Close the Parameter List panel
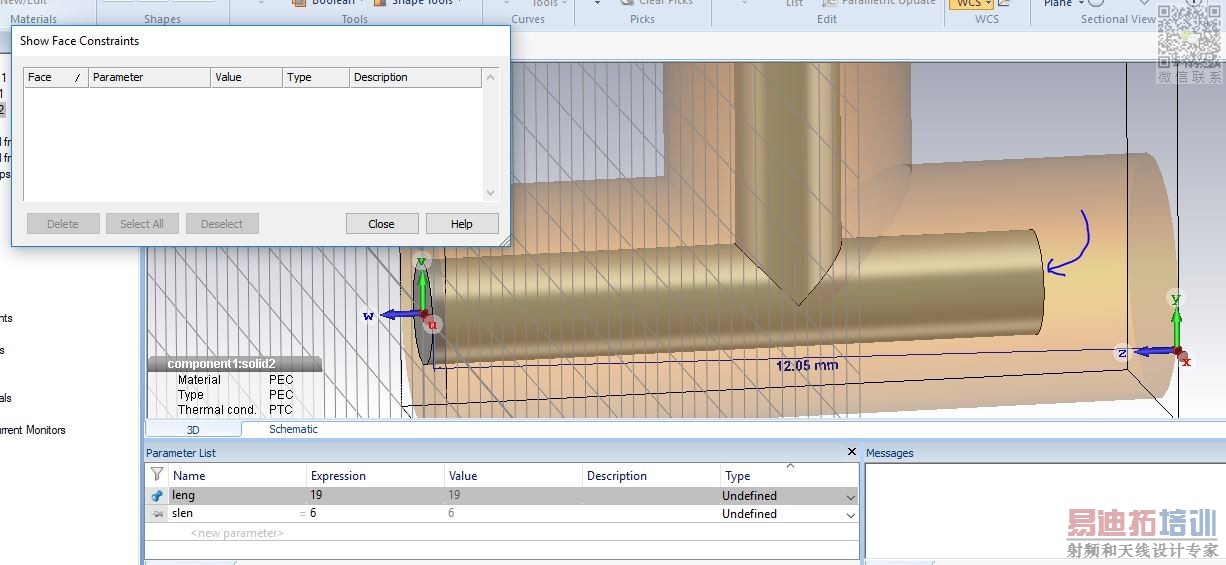Viewport: 1226px width, 565px height. point(852,453)
